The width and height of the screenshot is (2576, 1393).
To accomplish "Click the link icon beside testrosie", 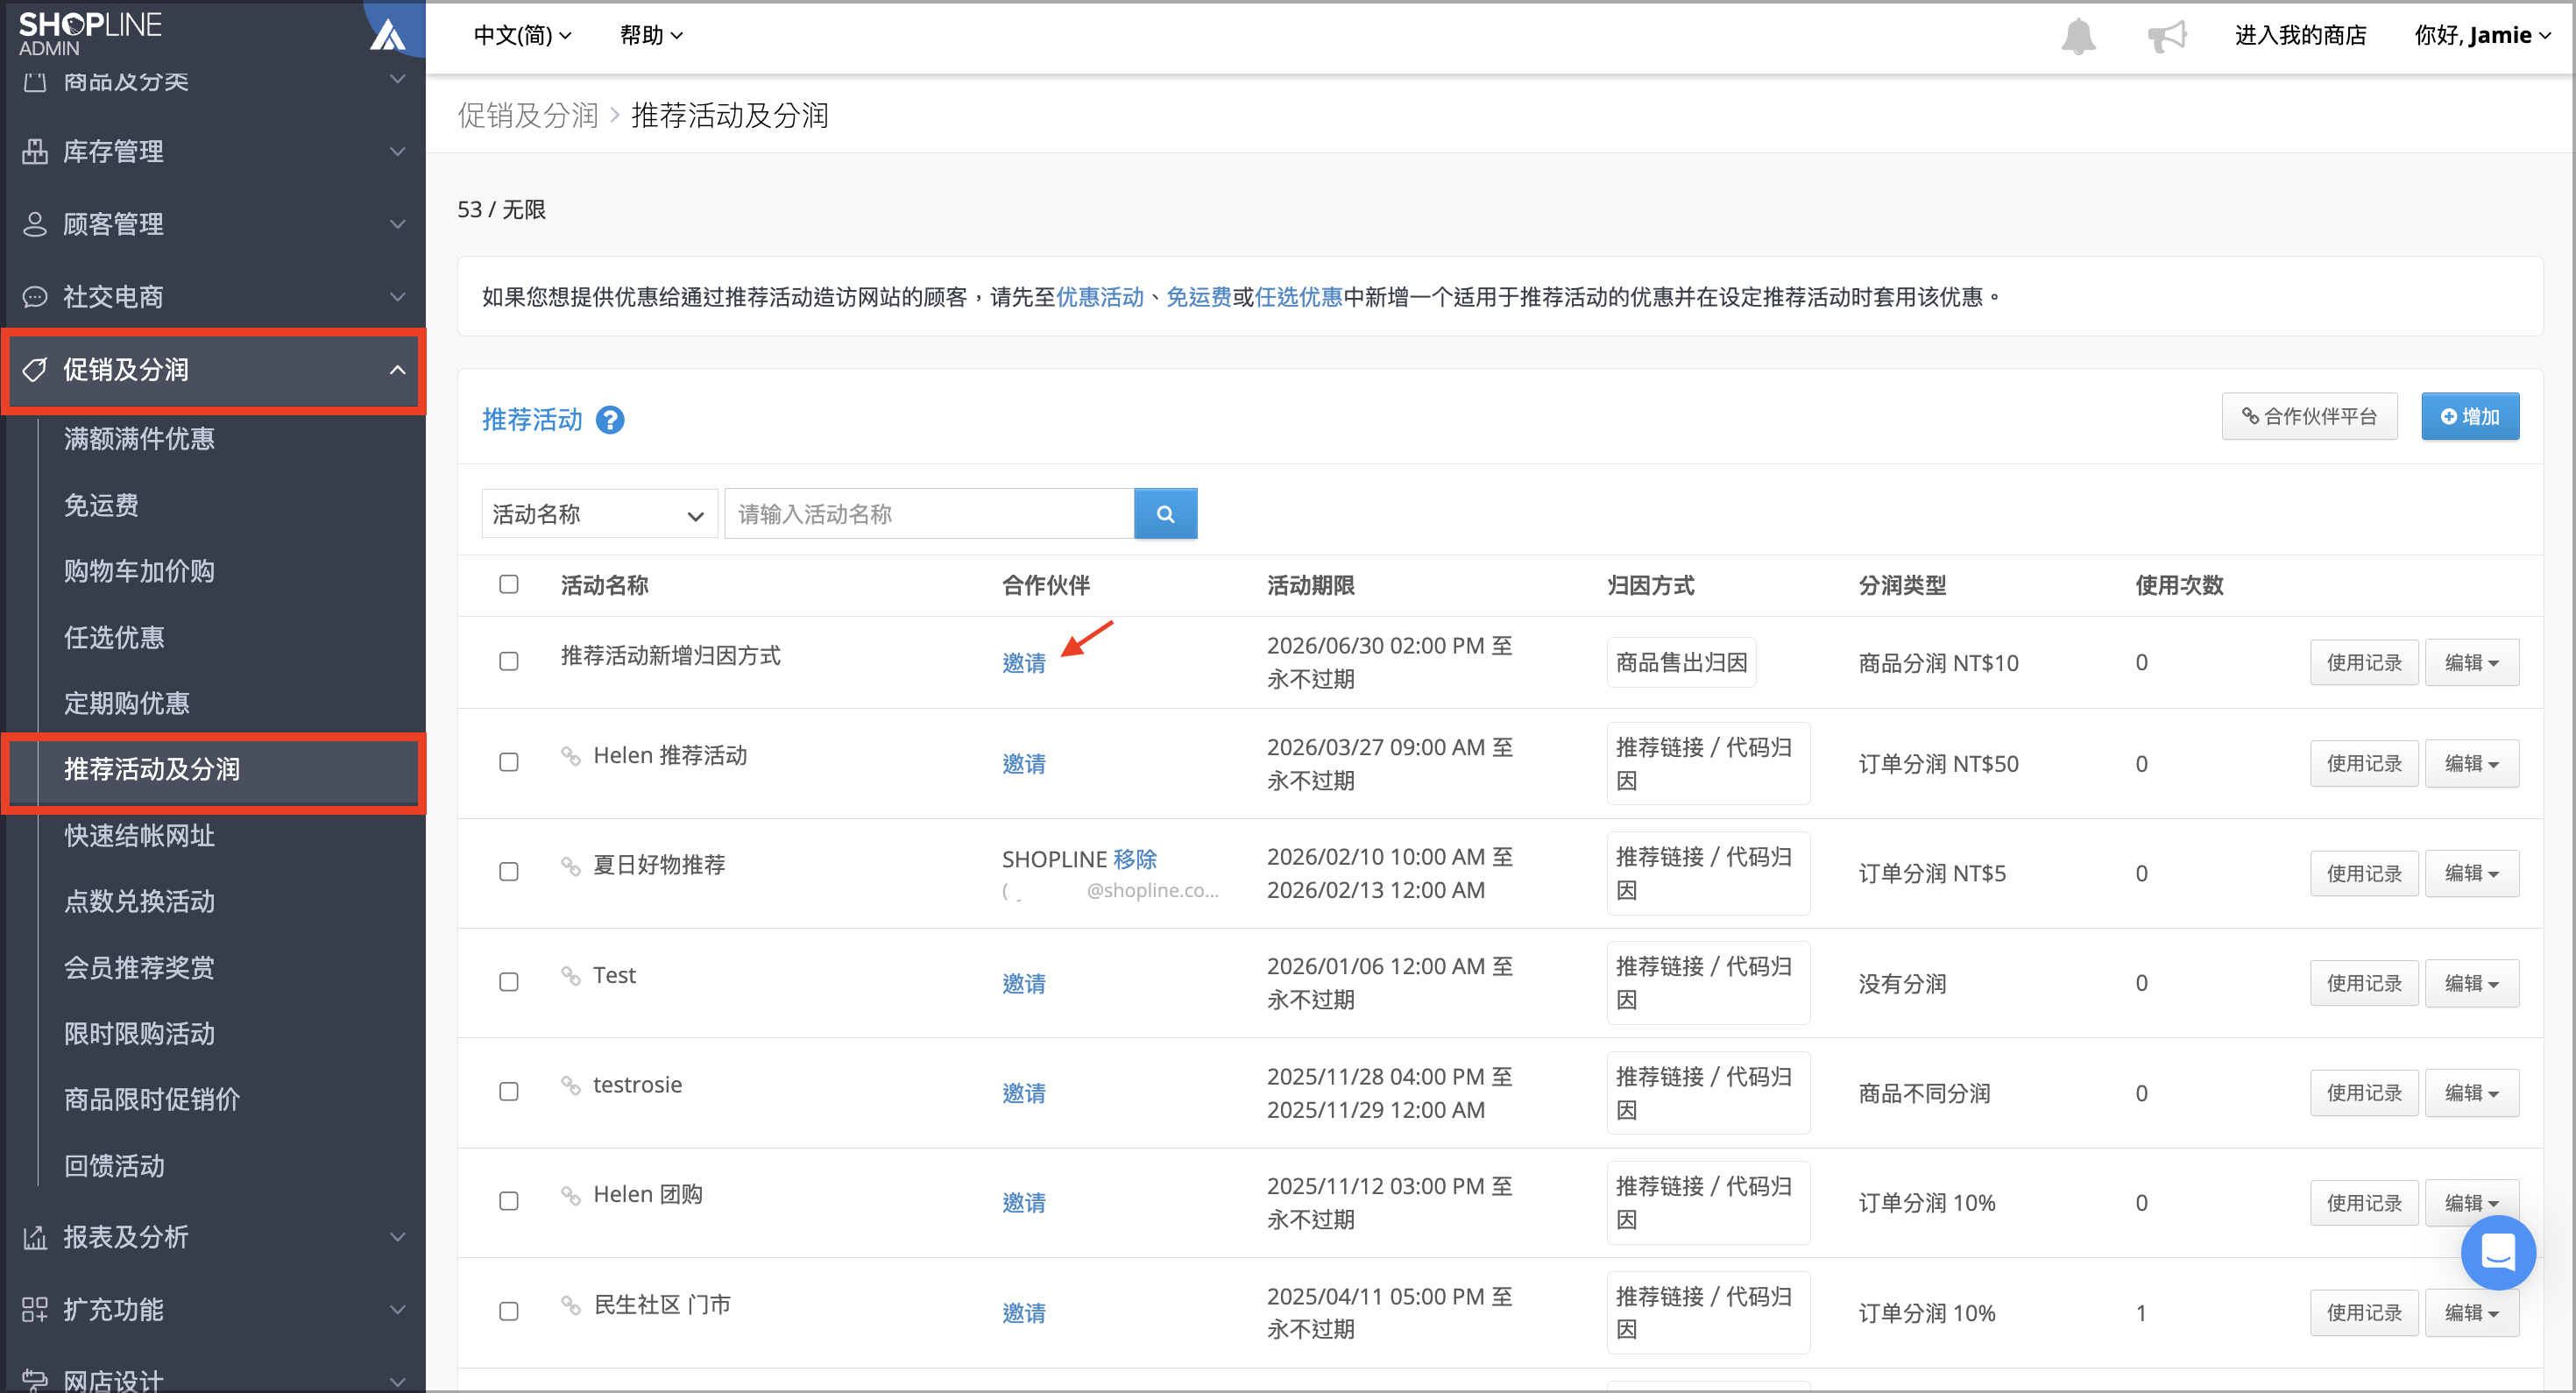I will tap(571, 1085).
